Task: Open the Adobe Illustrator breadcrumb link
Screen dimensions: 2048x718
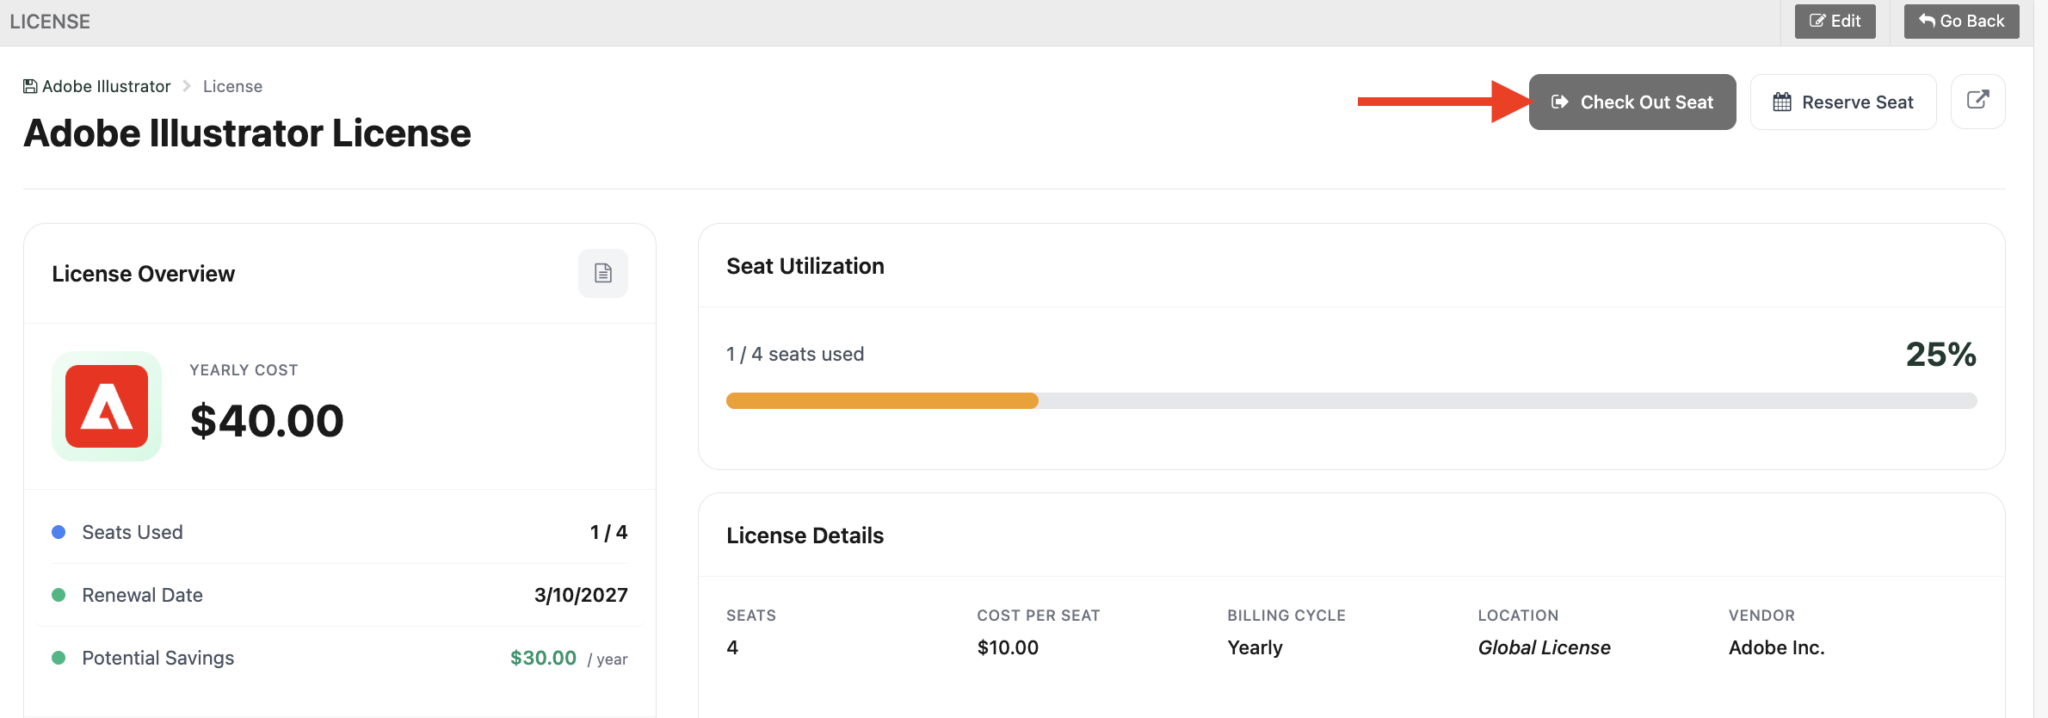Action: pos(106,87)
